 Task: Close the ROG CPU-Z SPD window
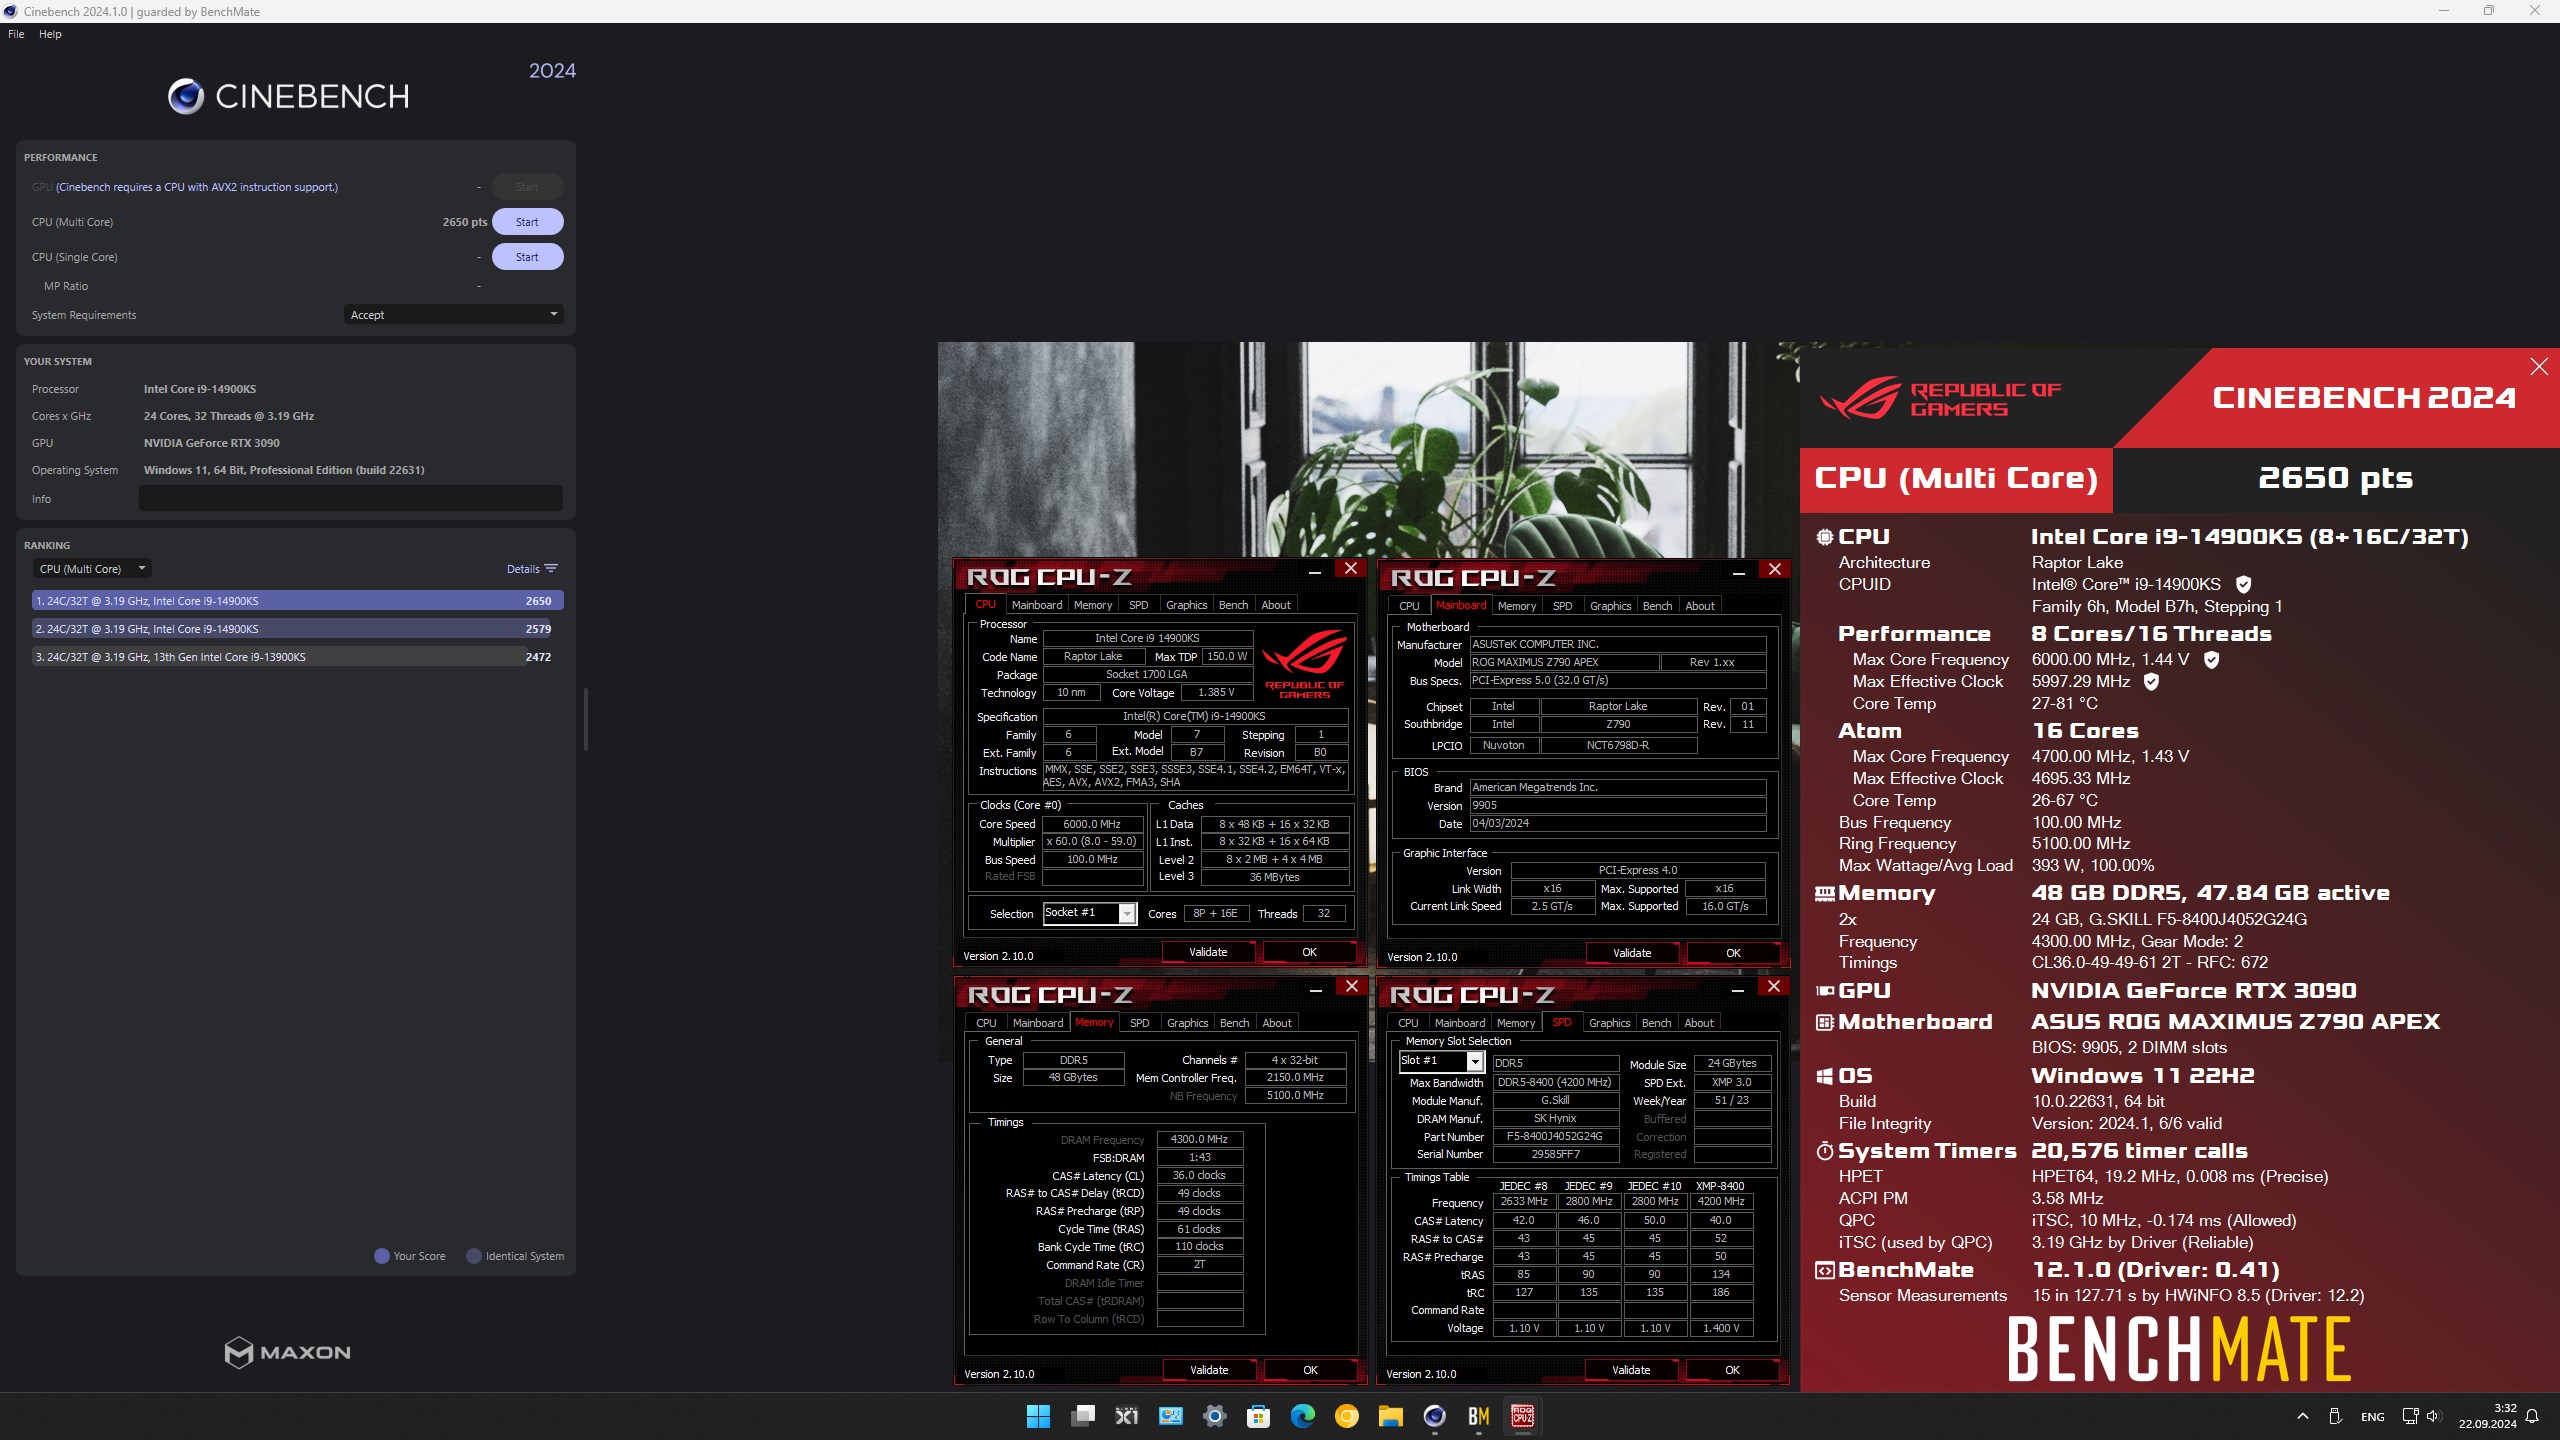point(1774,987)
